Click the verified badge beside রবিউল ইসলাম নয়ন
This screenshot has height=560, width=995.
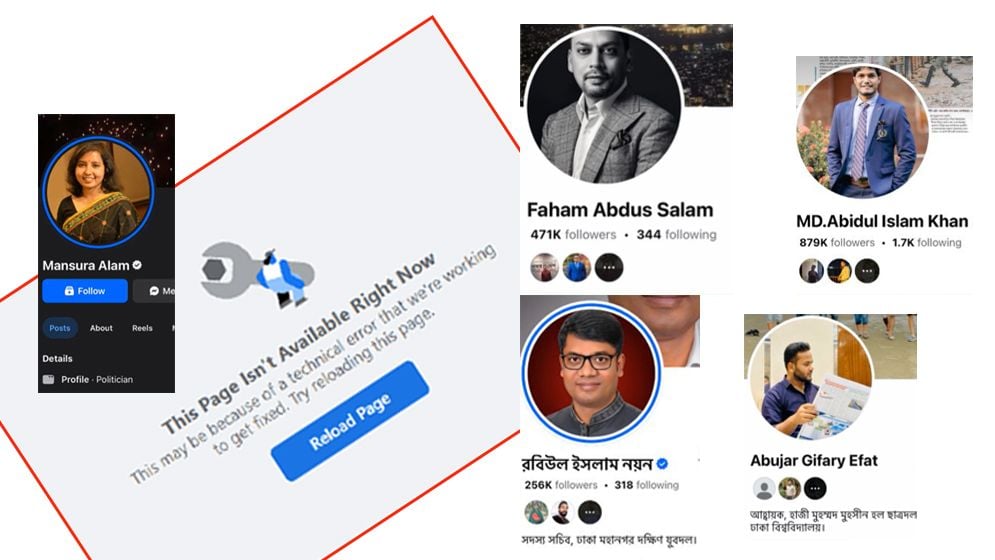pos(661,464)
